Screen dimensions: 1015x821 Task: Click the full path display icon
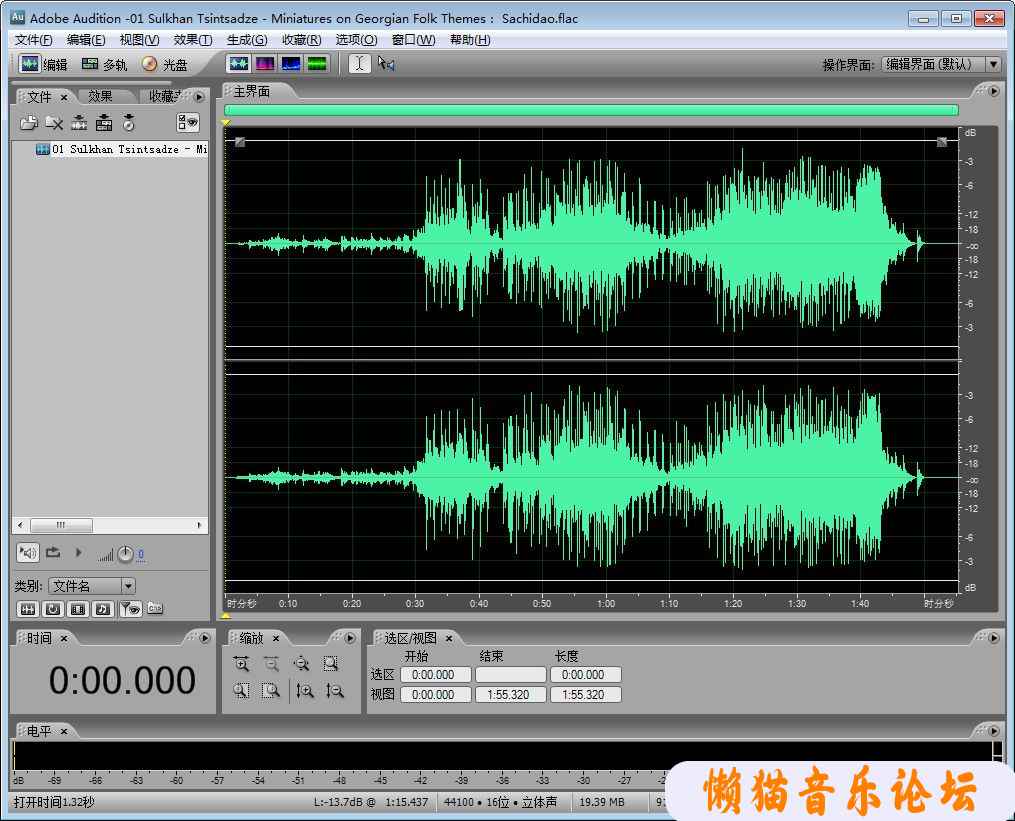coord(155,608)
